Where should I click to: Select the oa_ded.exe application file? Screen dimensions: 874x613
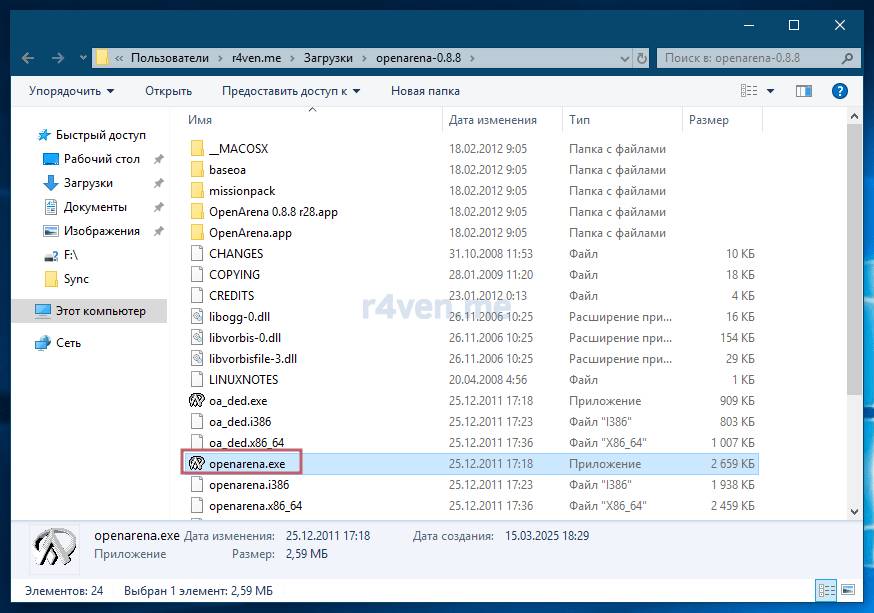pos(237,400)
